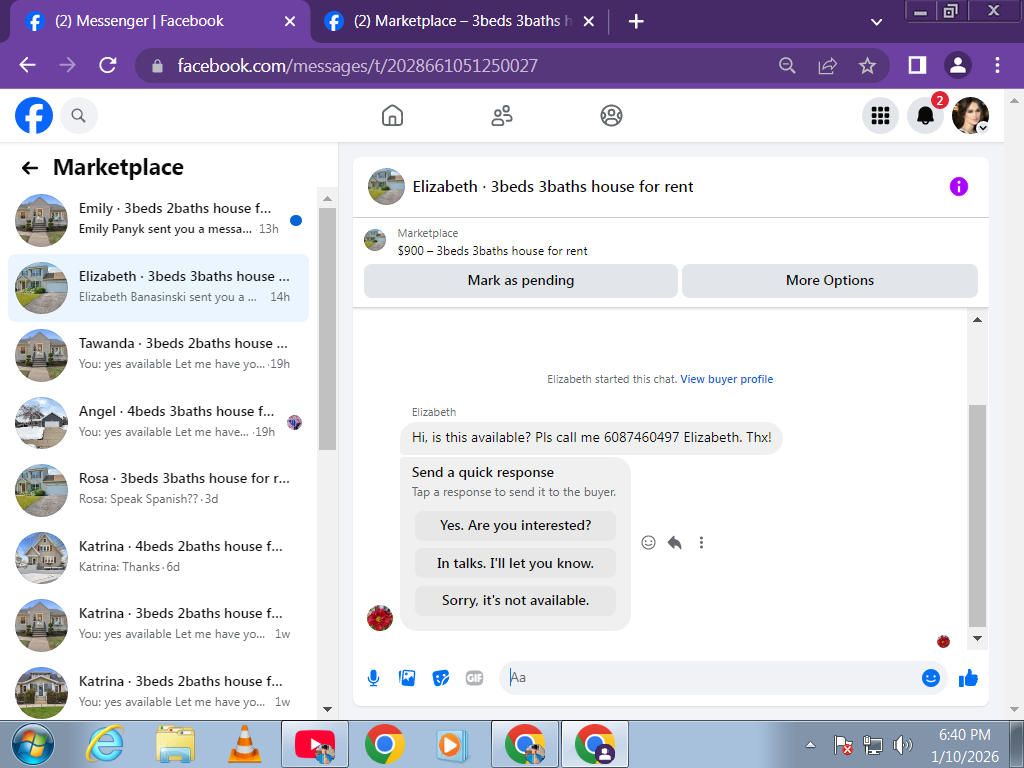1024x768 pixels.
Task: Open Chrome three-dot menu
Action: pos(997,65)
